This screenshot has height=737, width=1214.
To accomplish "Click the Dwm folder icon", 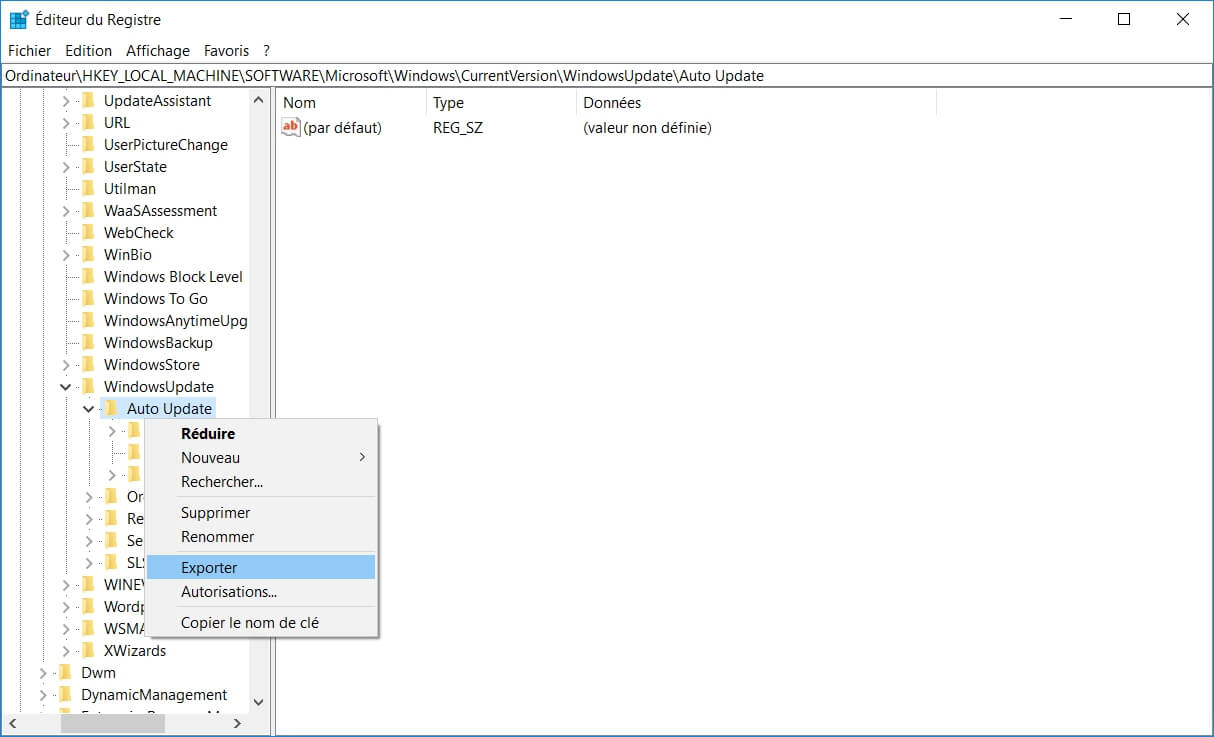I will [x=65, y=672].
